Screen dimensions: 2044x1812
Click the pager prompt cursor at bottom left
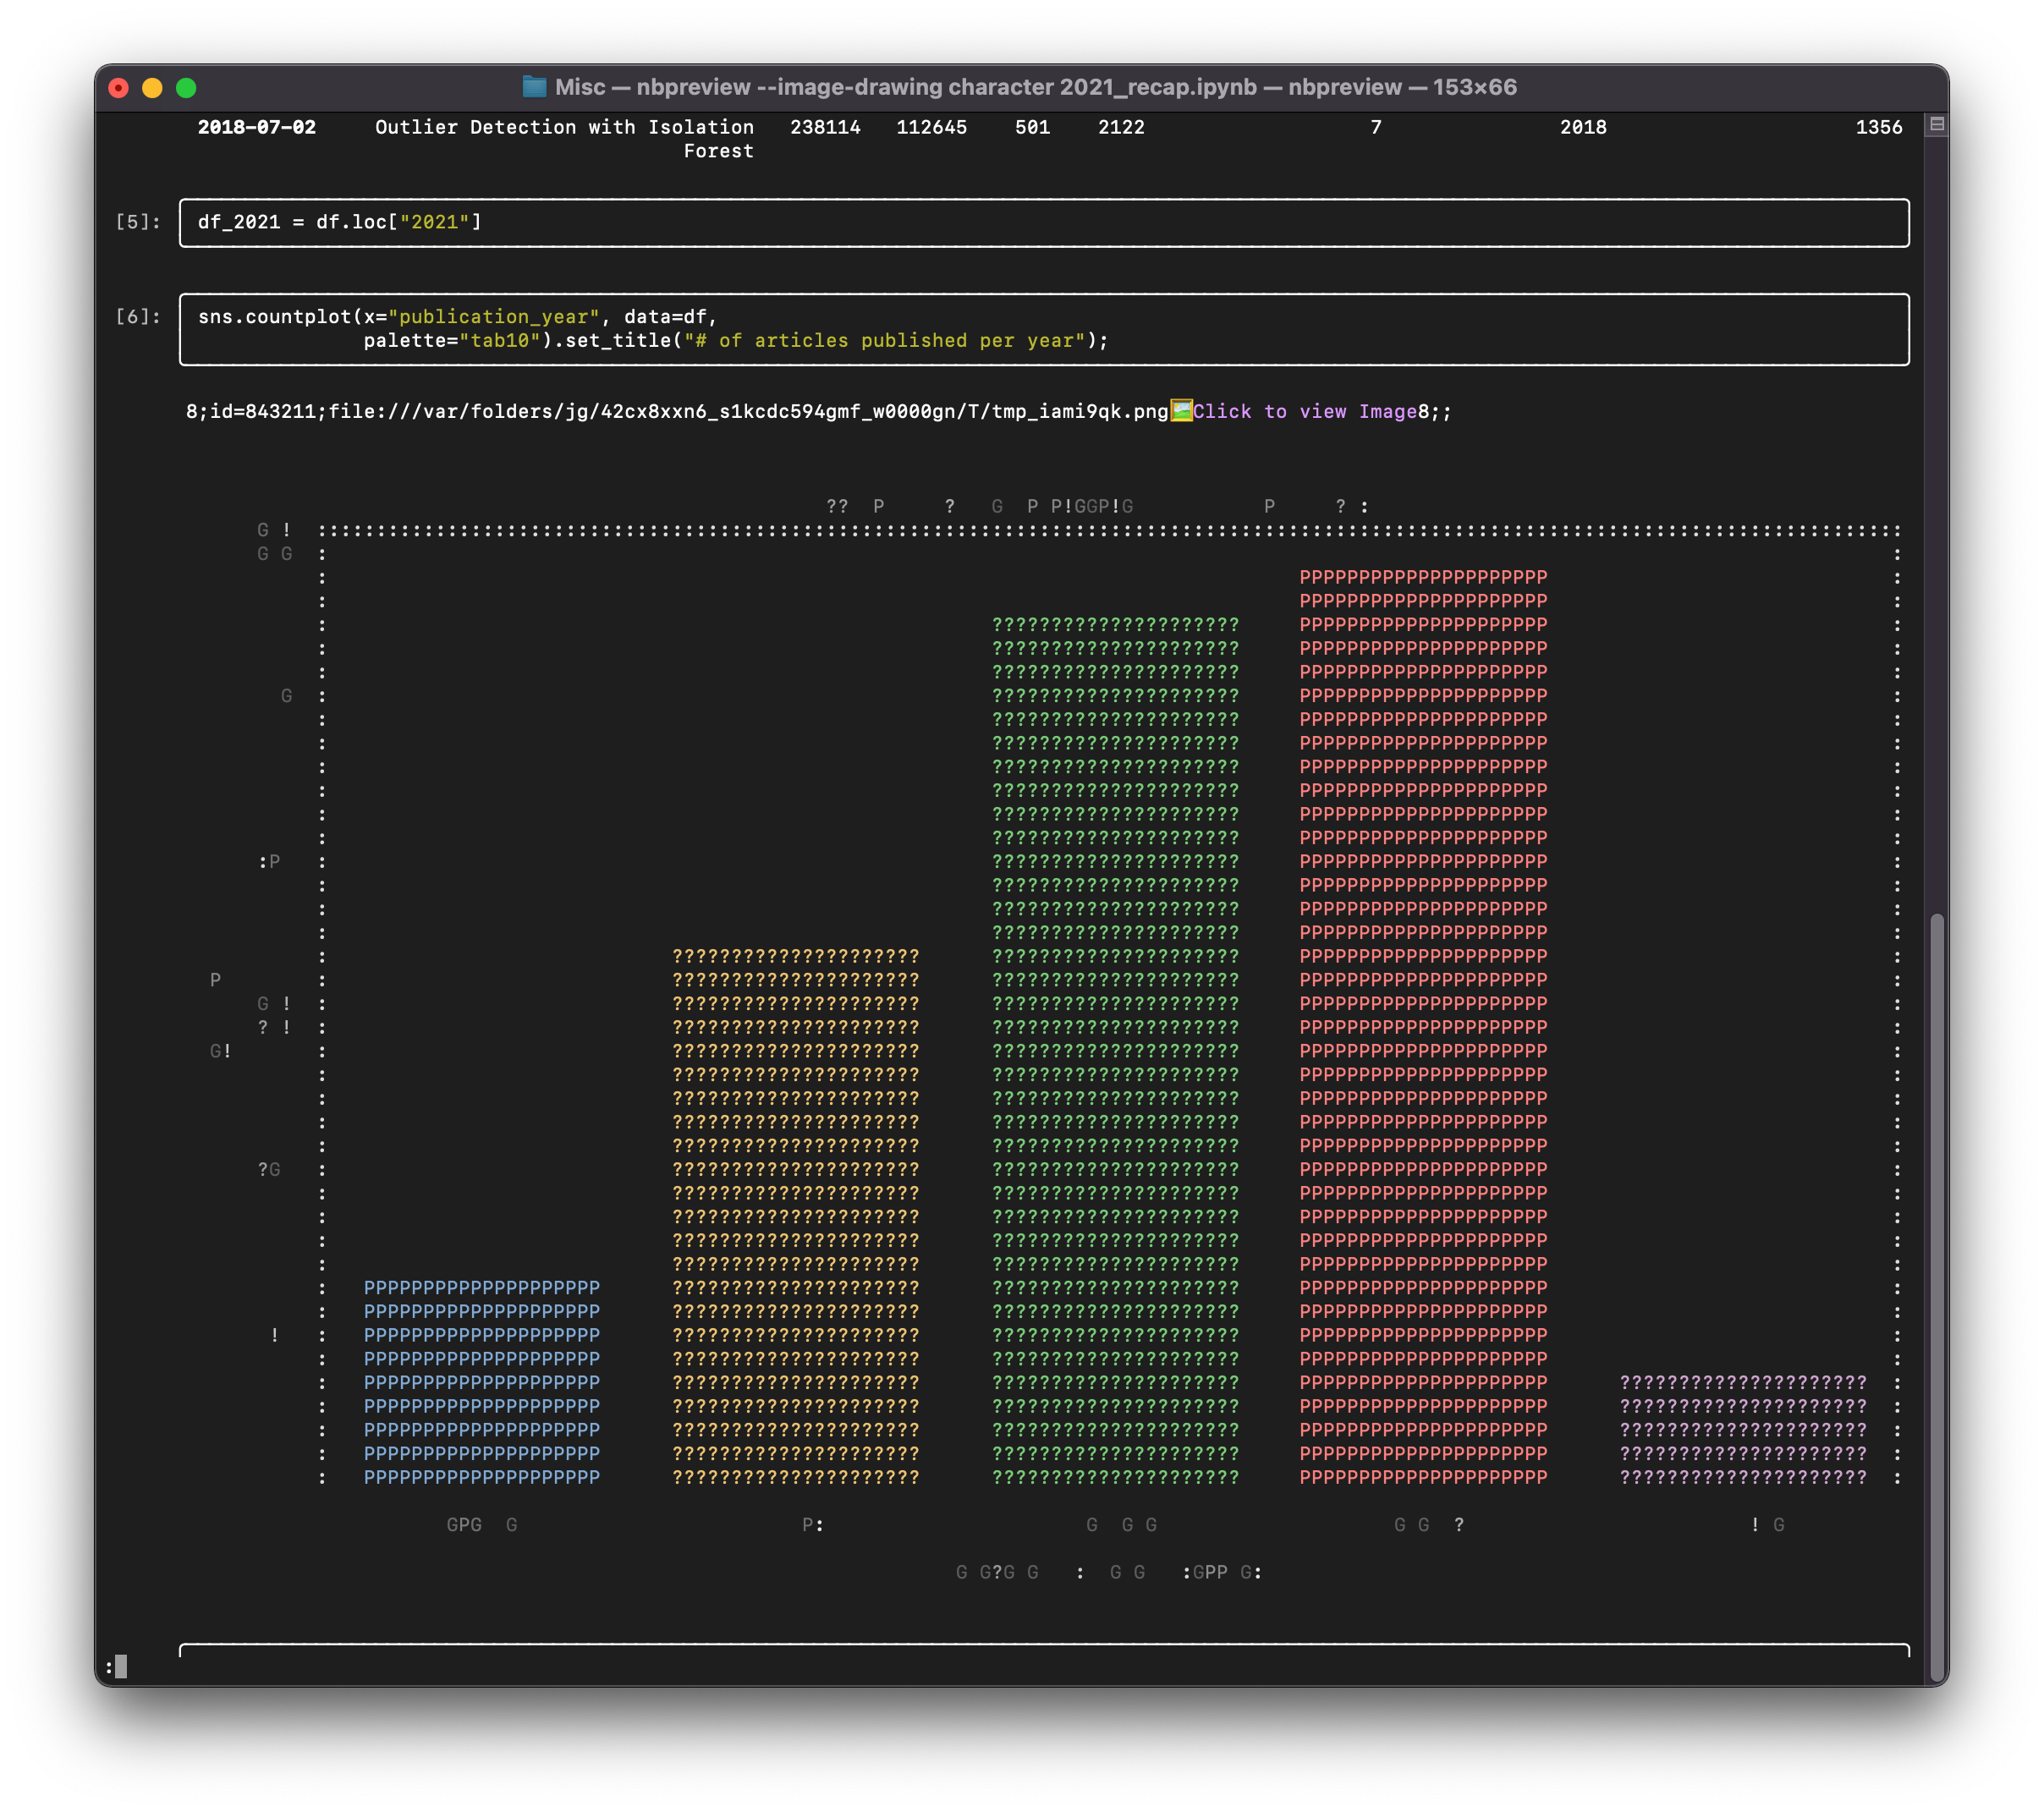click(121, 1666)
